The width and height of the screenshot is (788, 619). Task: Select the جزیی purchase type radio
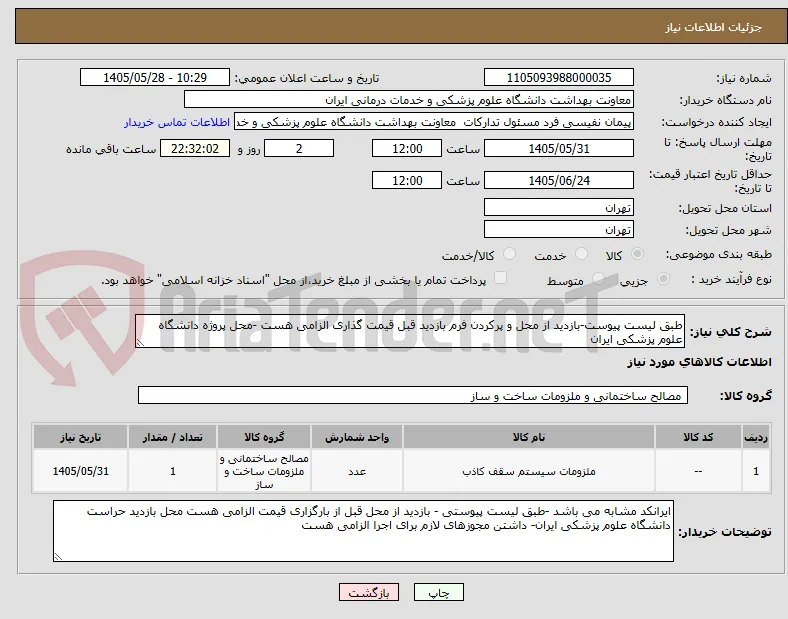click(663, 279)
